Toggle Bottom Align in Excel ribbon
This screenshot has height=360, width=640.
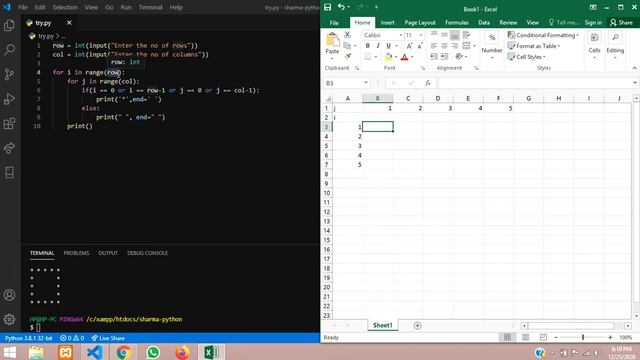click(x=455, y=35)
